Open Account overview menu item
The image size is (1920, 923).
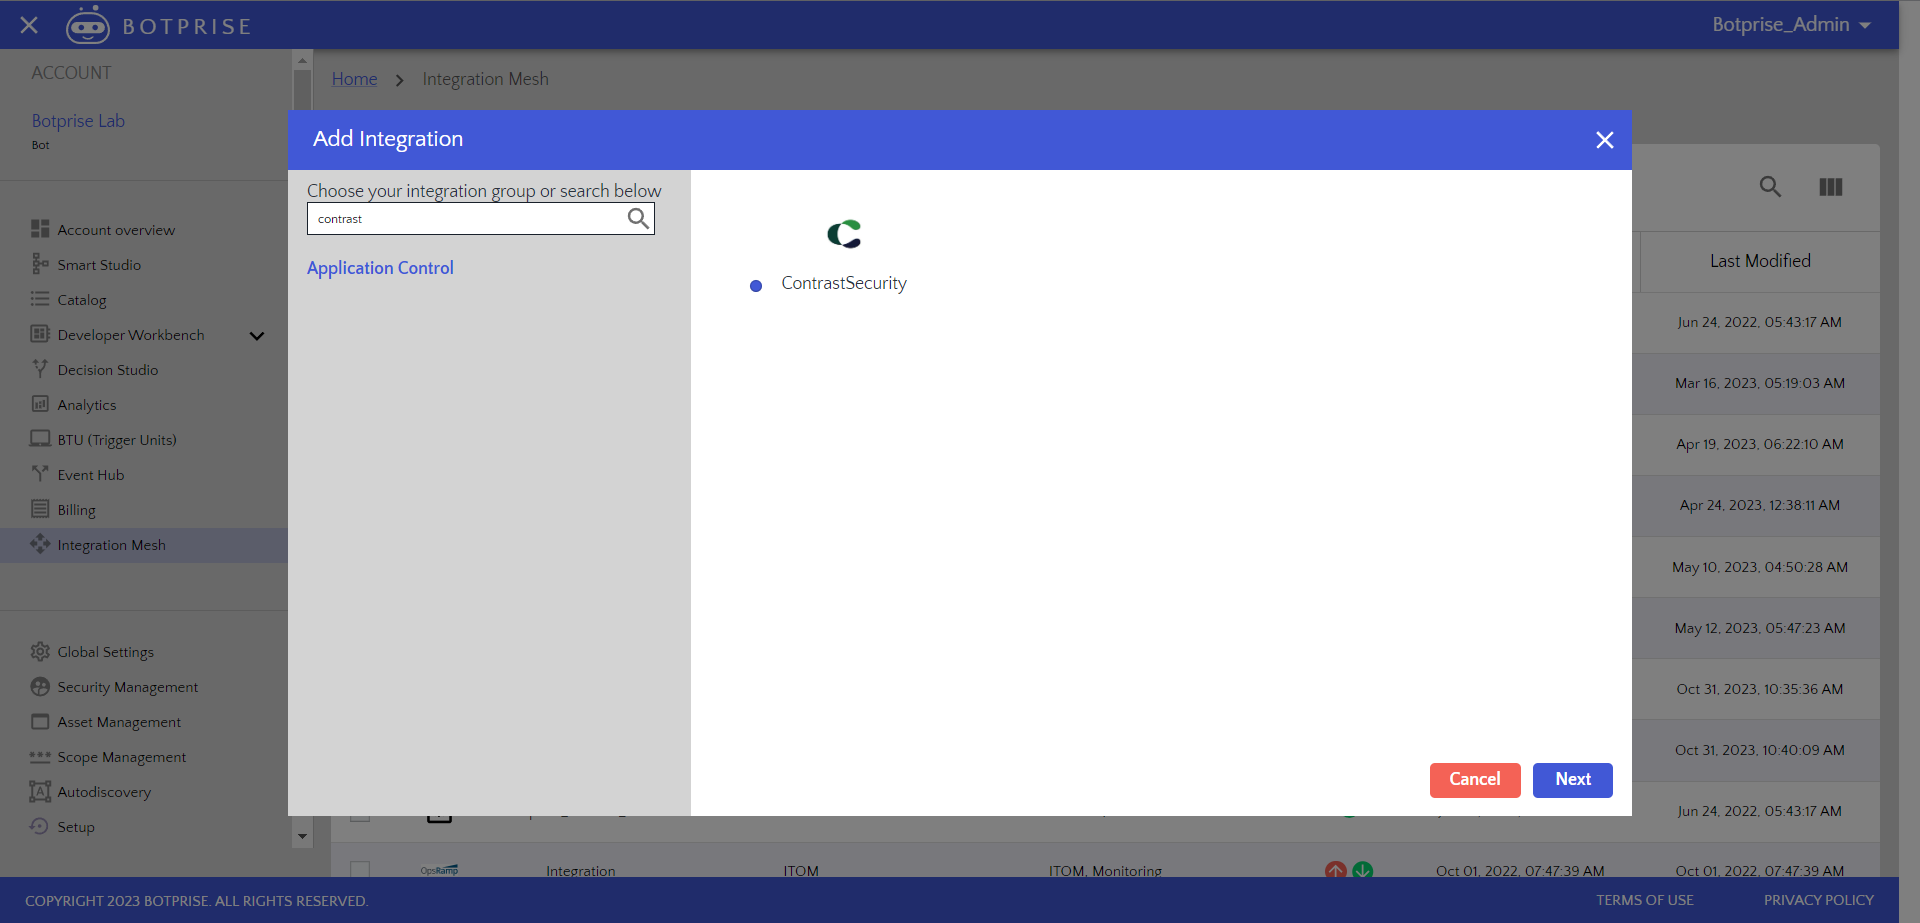[x=116, y=230]
